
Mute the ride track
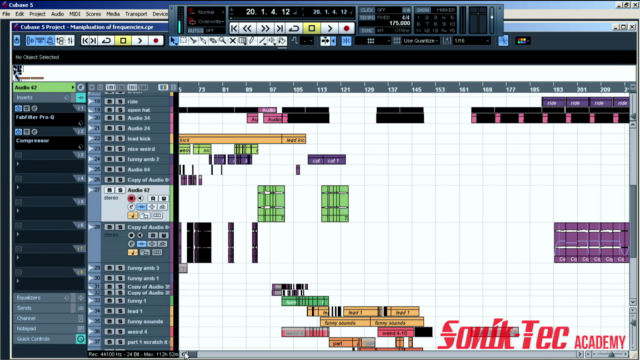point(109,101)
